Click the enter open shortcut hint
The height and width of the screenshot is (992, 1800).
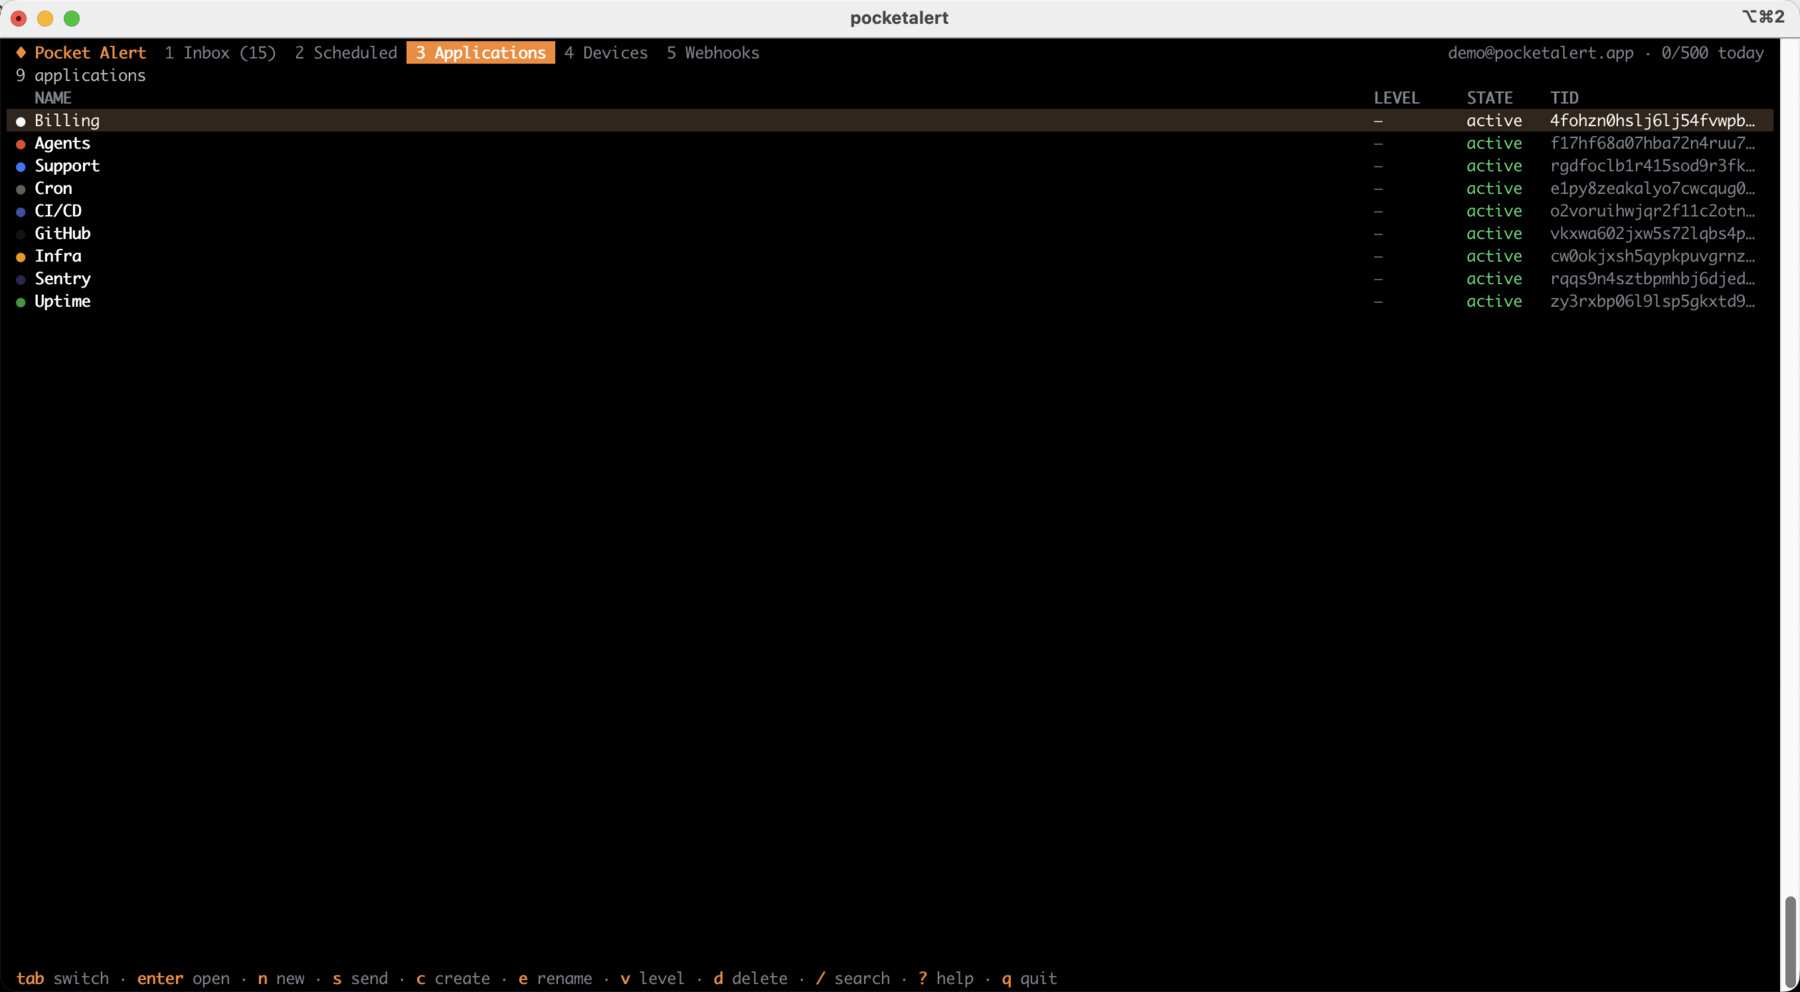coord(184,978)
